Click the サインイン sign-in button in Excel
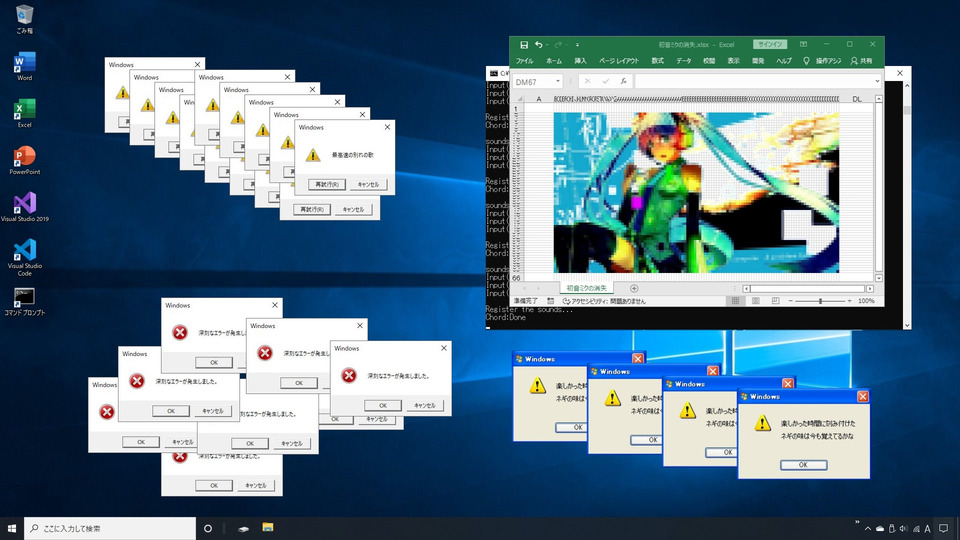Screen dimensions: 960x540 [x=770, y=44]
